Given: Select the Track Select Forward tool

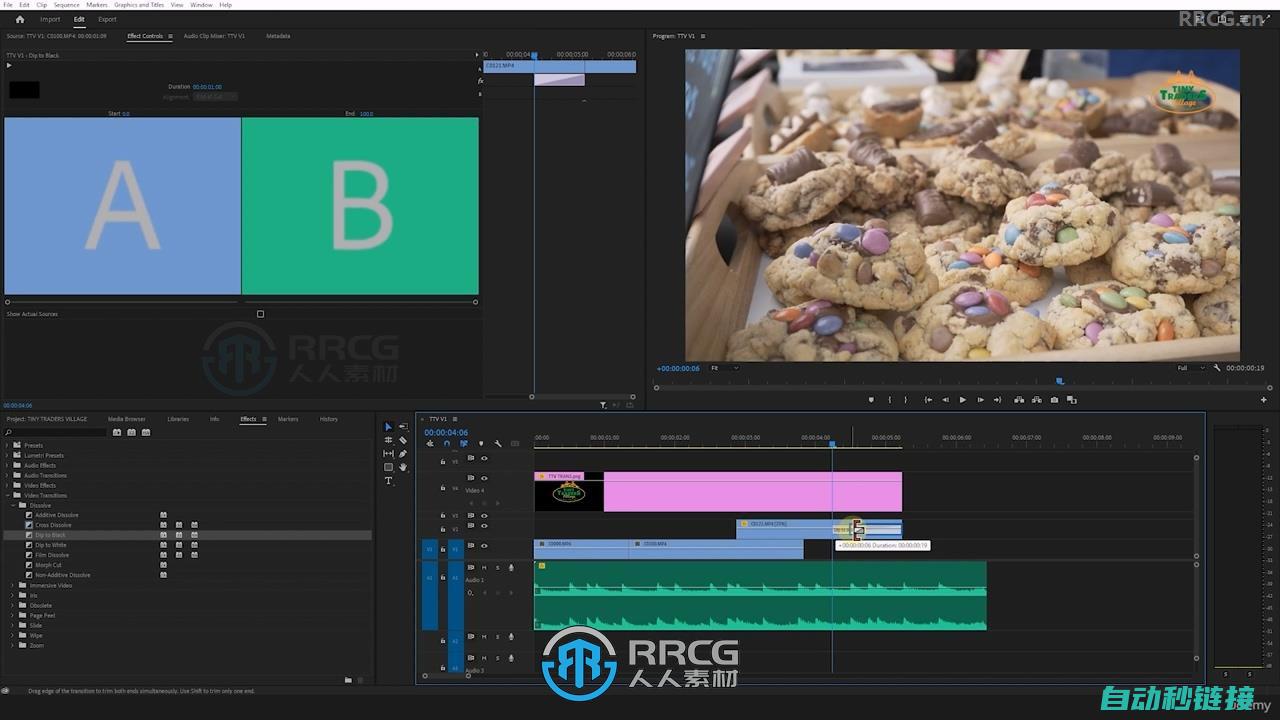Looking at the screenshot, I should tap(403, 427).
